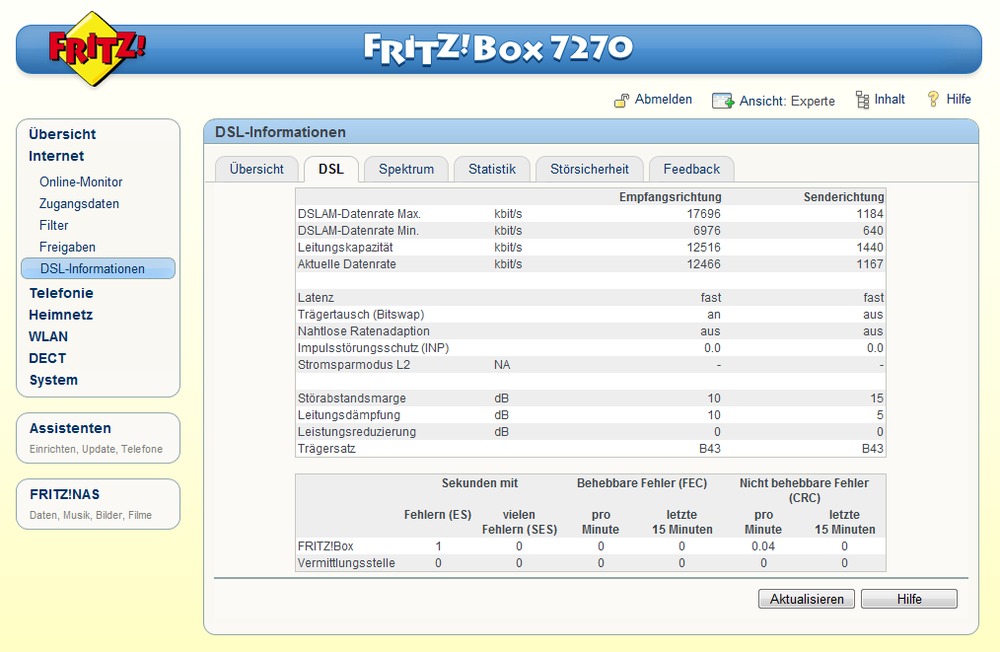
Task: Click the FRITZ!Box 7270 title
Action: pos(498,48)
